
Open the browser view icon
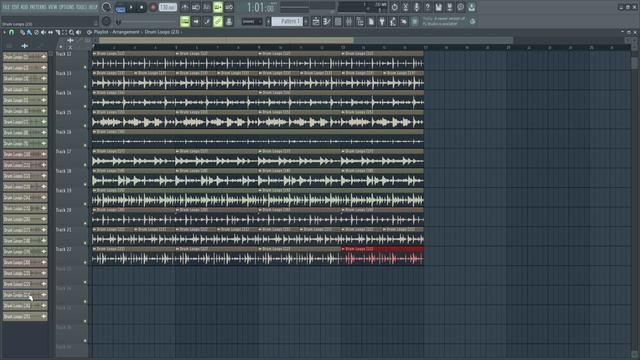pyautogui.click(x=360, y=21)
